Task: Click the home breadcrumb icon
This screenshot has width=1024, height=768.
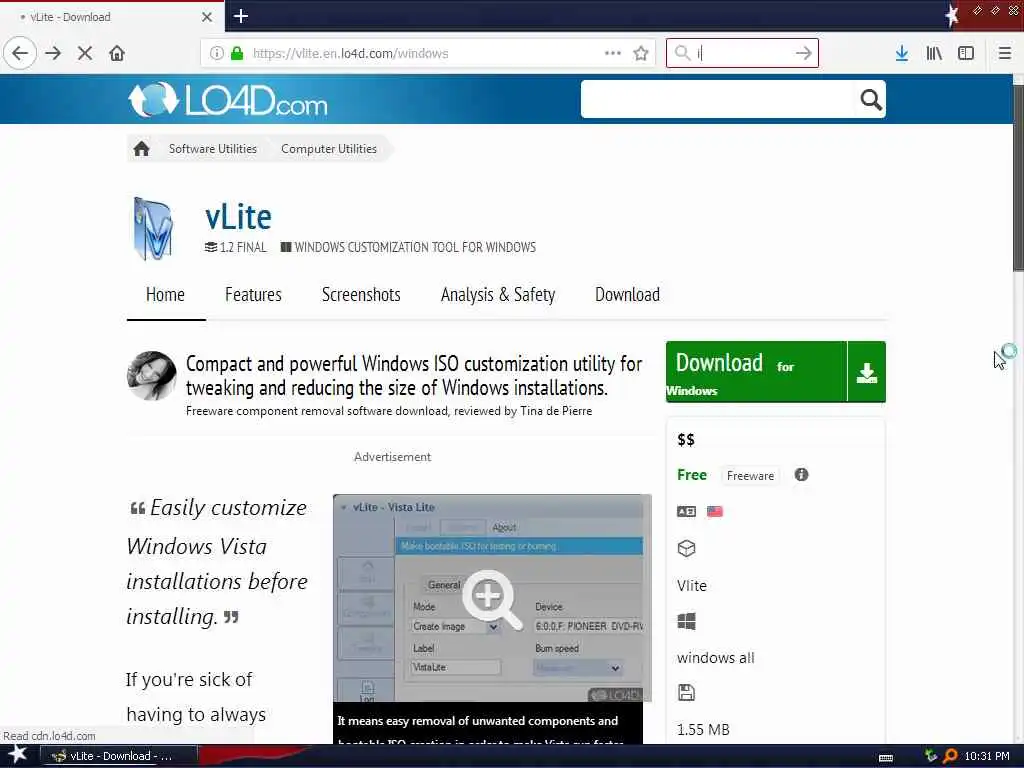Action: pyautogui.click(x=142, y=149)
